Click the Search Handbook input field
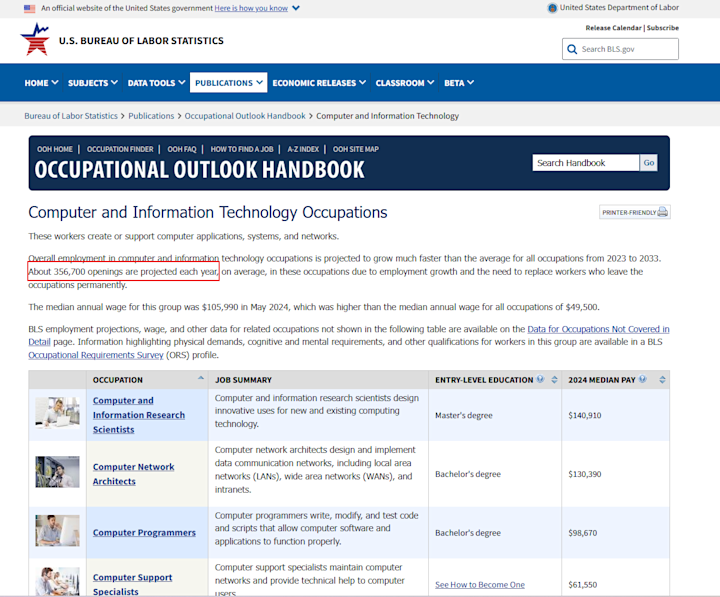The image size is (720, 597). coord(585,163)
